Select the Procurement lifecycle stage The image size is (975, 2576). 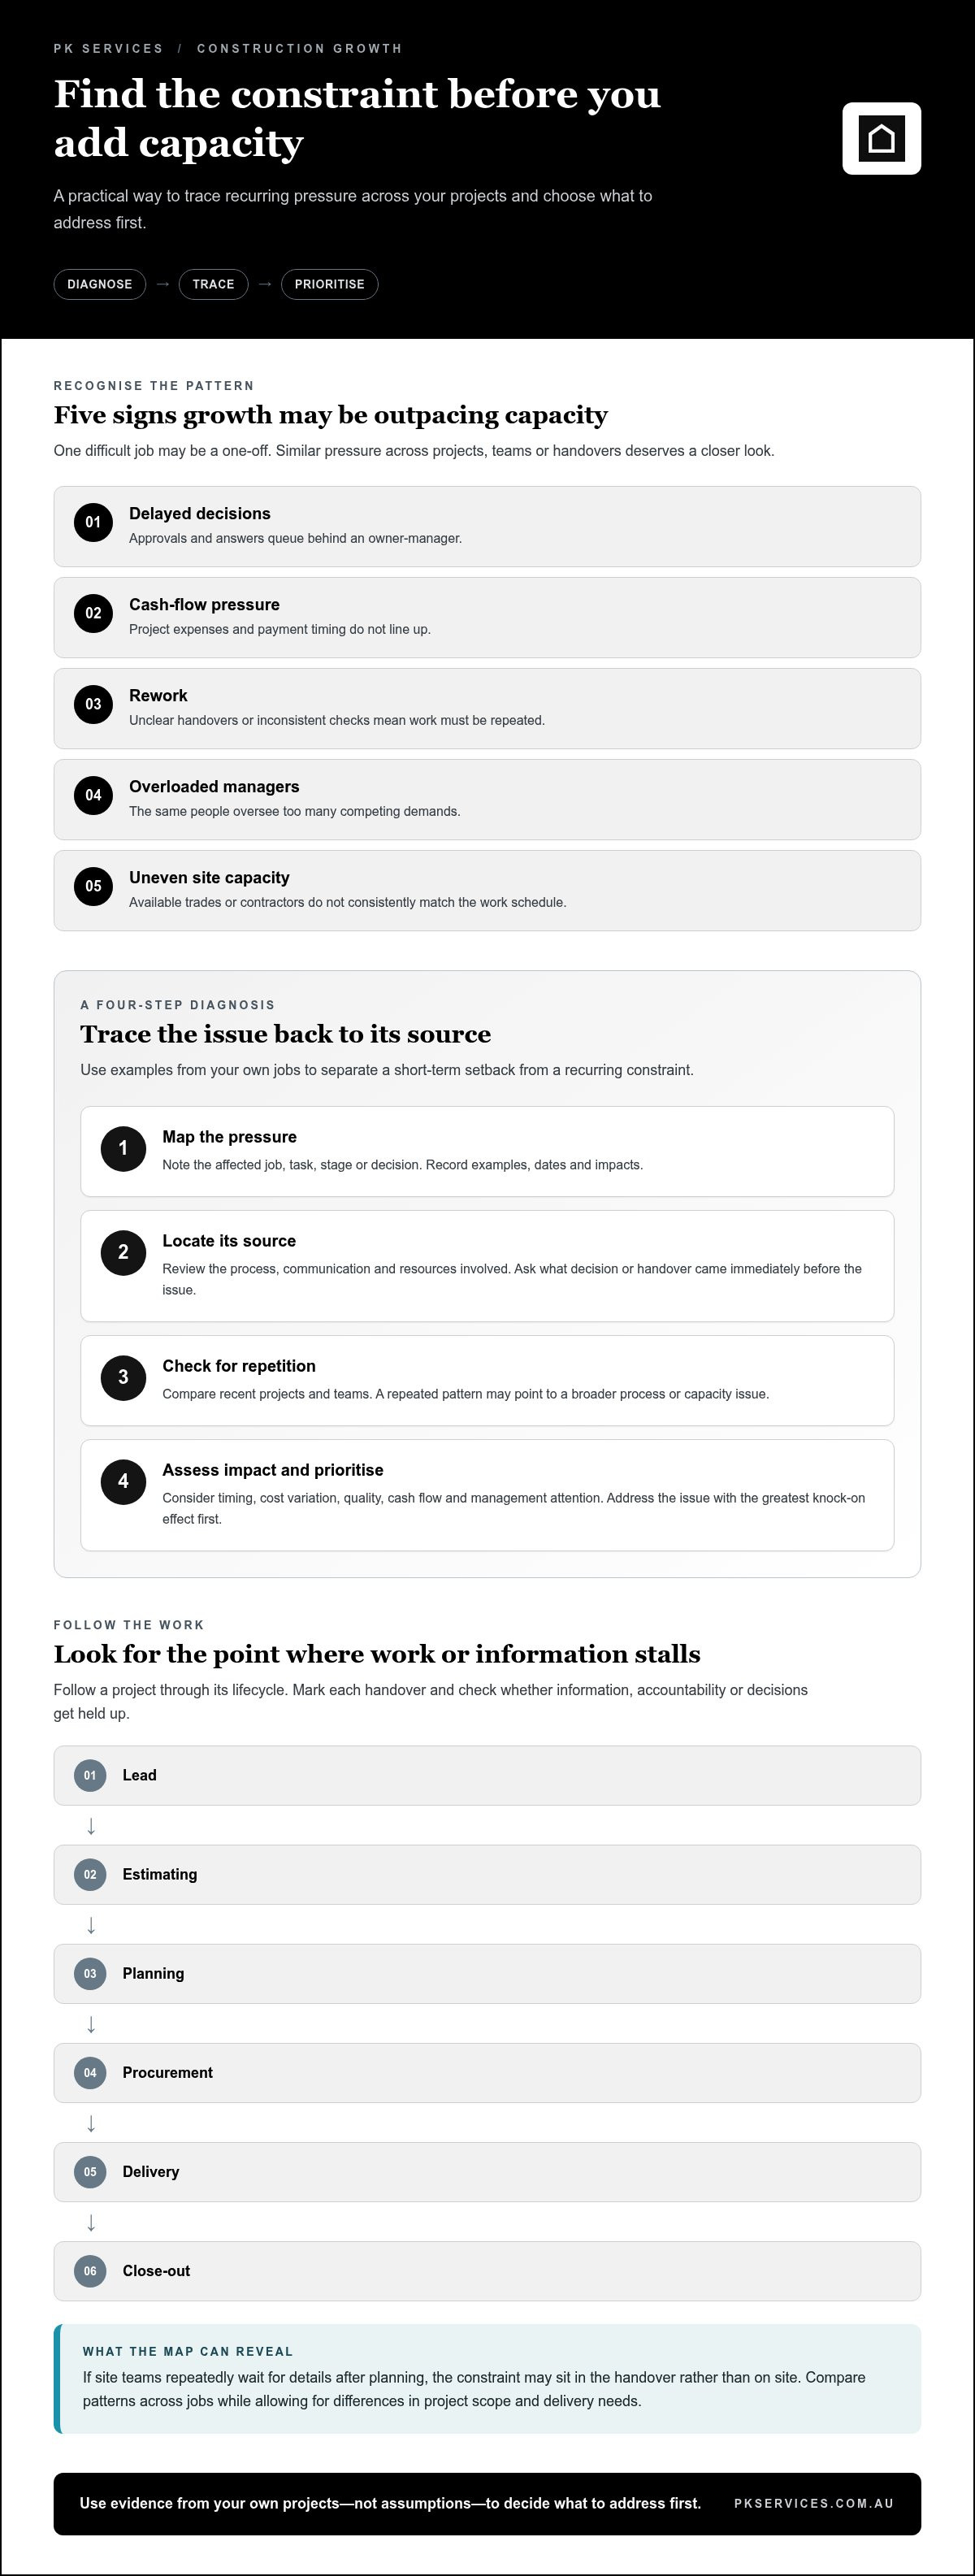click(487, 2072)
